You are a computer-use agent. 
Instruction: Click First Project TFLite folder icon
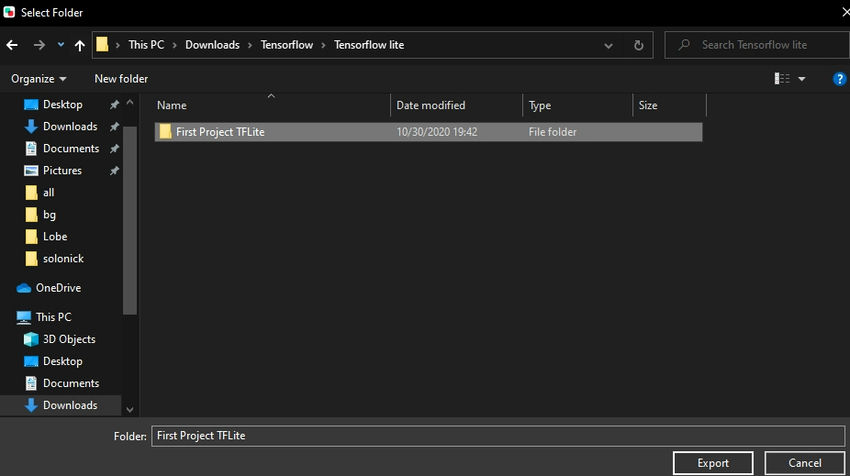pyautogui.click(x=165, y=131)
